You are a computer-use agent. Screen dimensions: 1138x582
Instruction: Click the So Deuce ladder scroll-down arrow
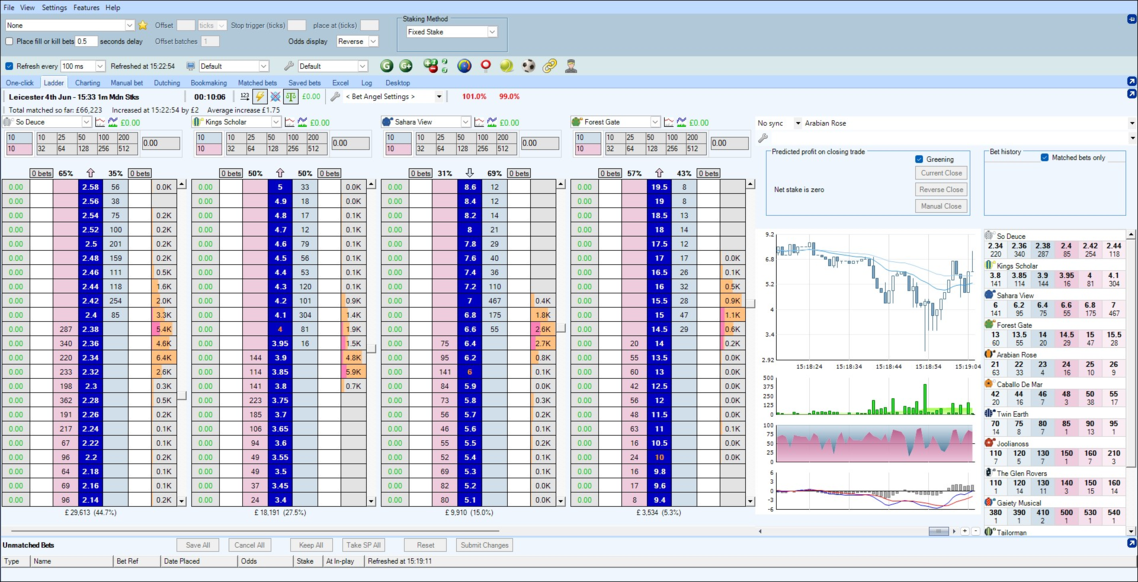(x=181, y=501)
